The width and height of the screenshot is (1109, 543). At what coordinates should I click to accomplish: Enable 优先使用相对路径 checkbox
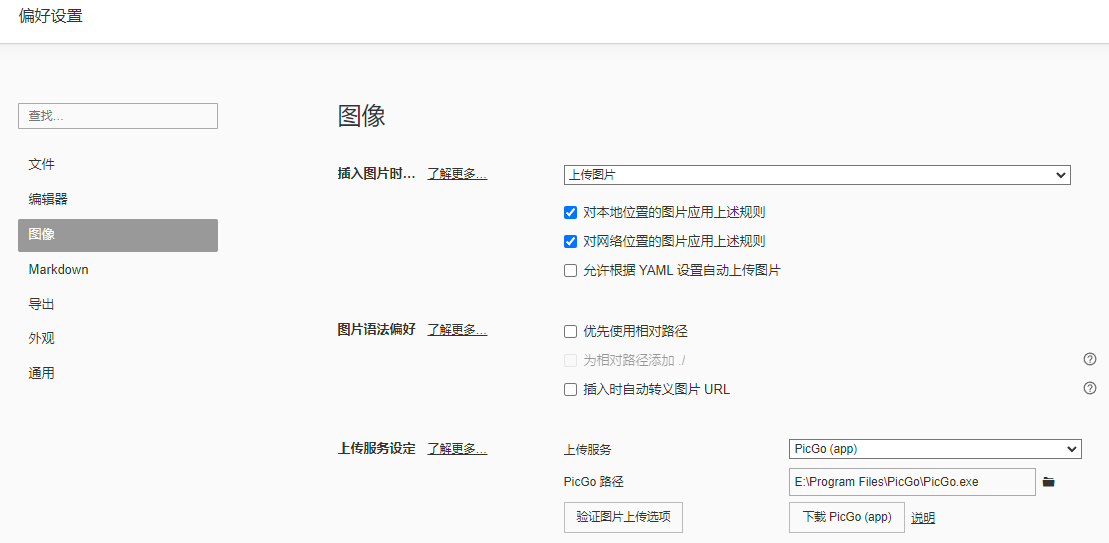570,331
